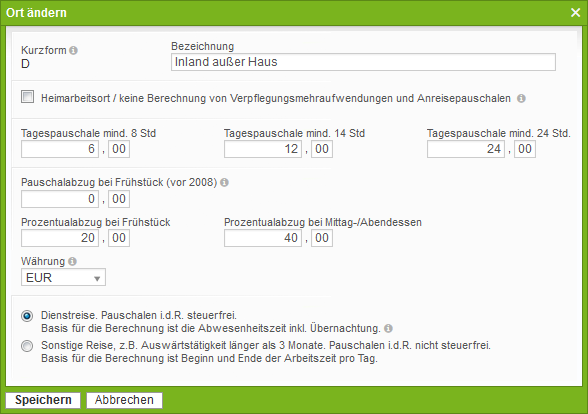
Task: Click Tagespauschale mind. 24 Std amount field
Action: pos(466,149)
